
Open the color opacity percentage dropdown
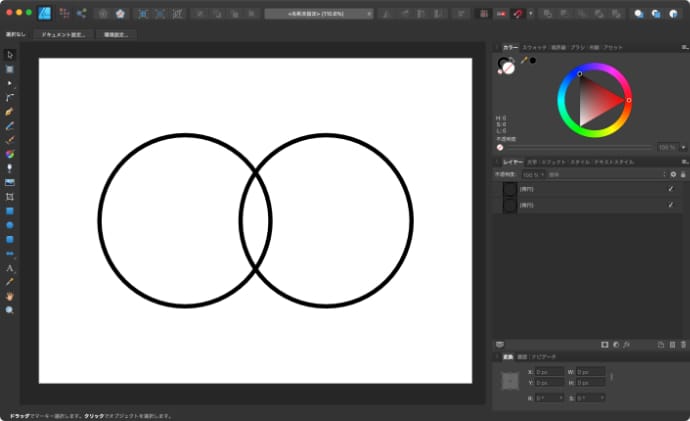[x=669, y=147]
